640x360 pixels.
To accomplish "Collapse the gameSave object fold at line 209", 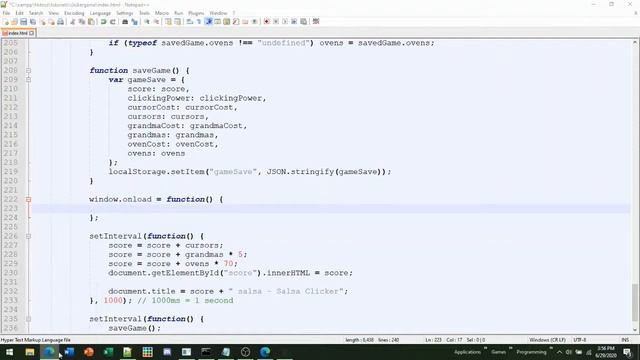I will click(x=28, y=80).
